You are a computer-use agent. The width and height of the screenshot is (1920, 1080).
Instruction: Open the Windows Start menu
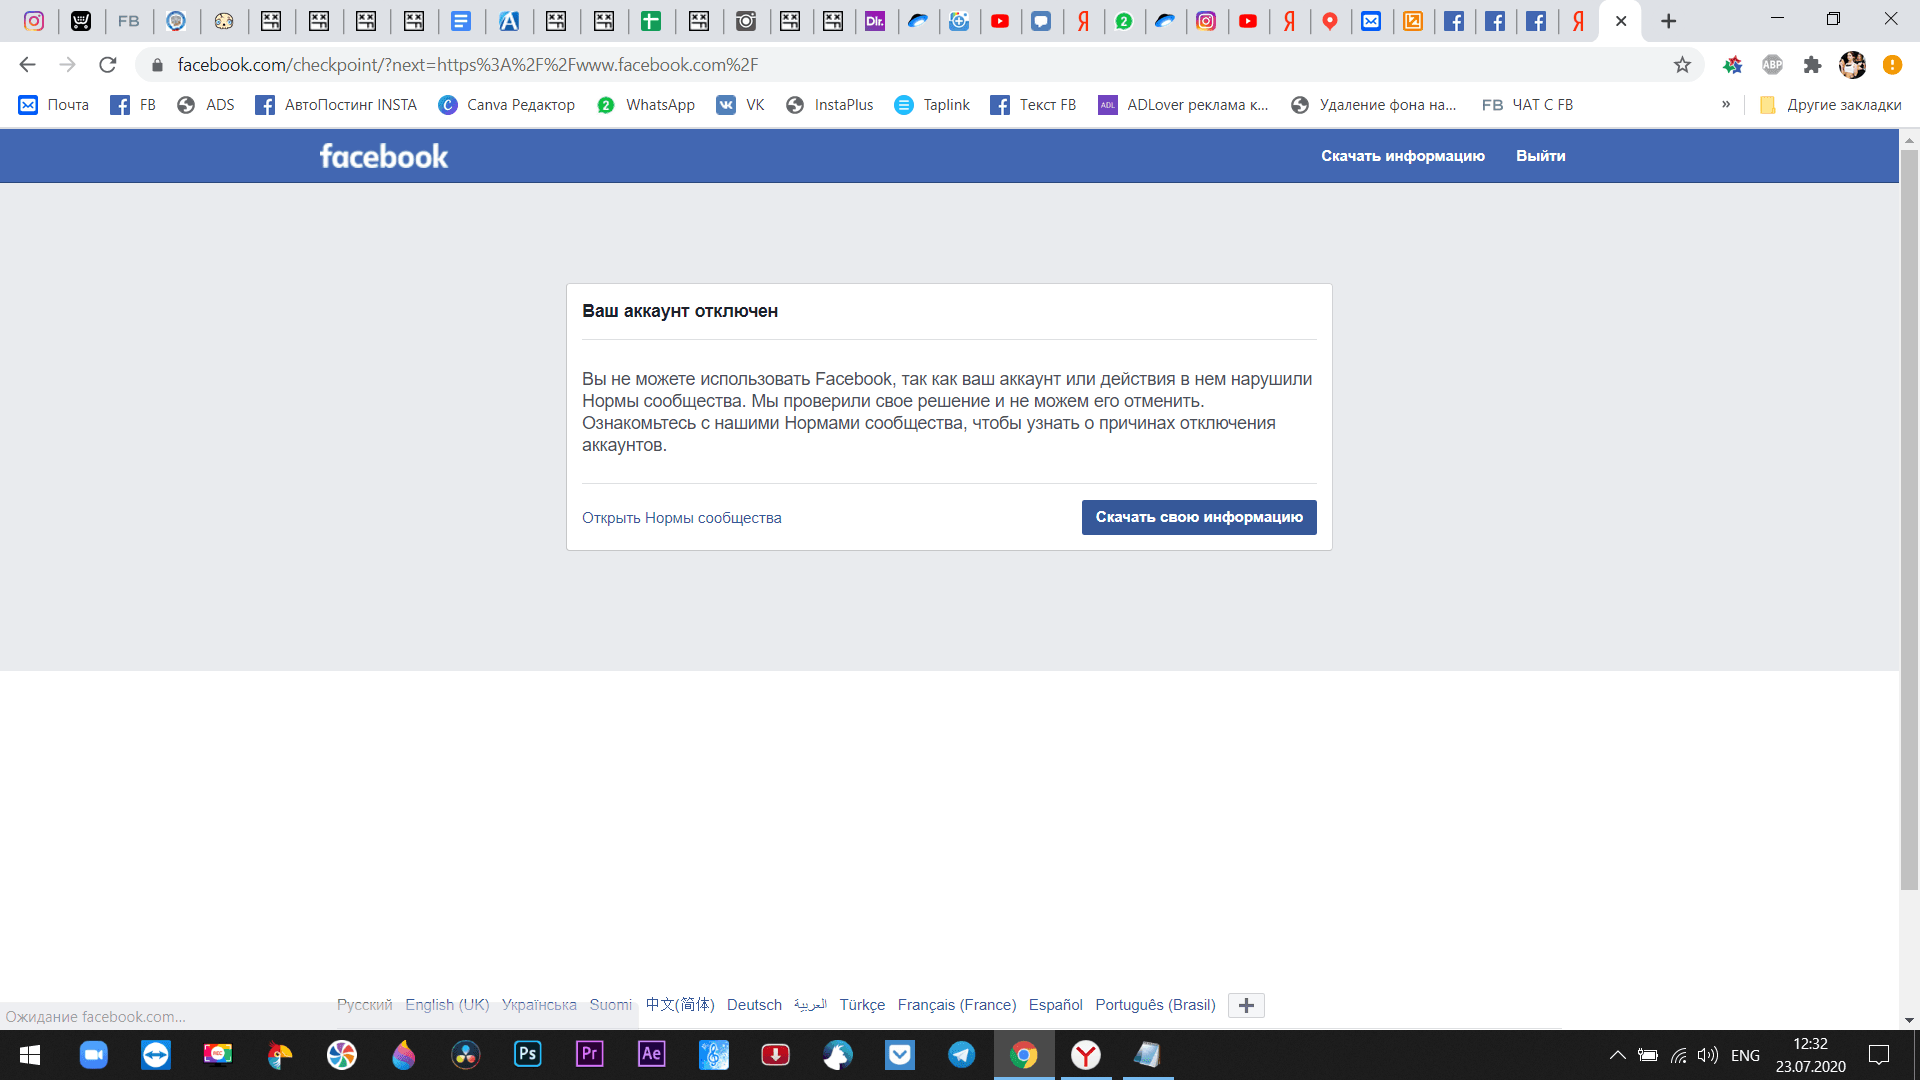coord(30,1055)
